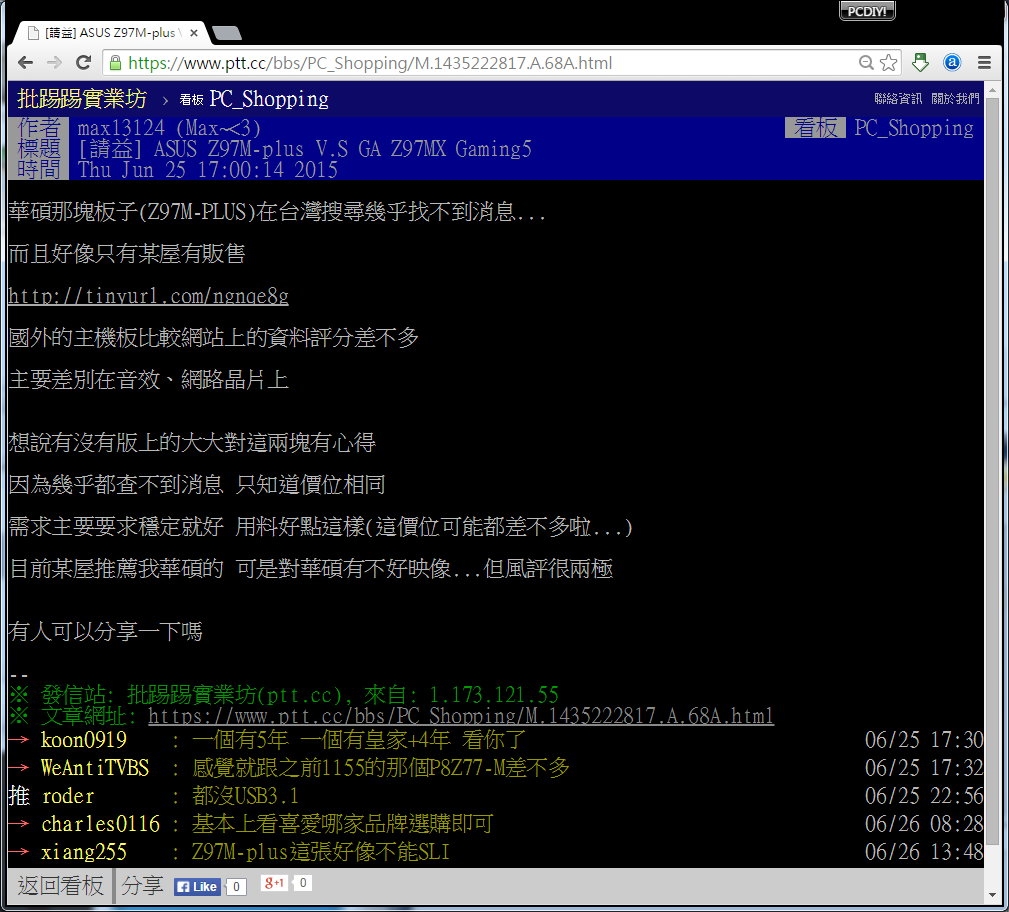1009x912 pixels.
Task: Click the PCDIY! badge at top
Action: (x=867, y=11)
